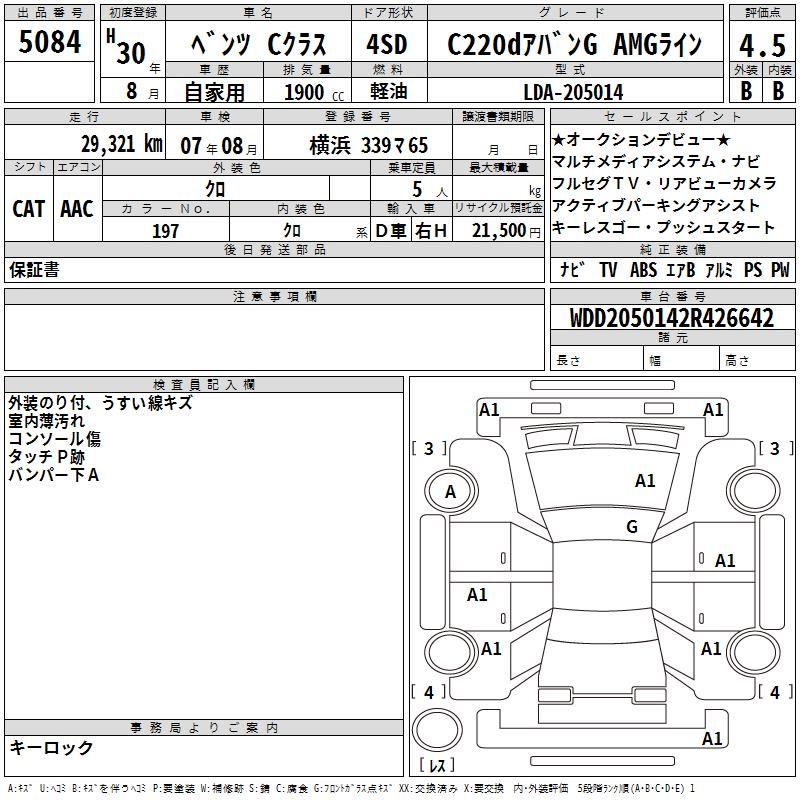Click 保証書 in later-shipped parts
This screenshot has height=800, width=800.
(x=34, y=269)
